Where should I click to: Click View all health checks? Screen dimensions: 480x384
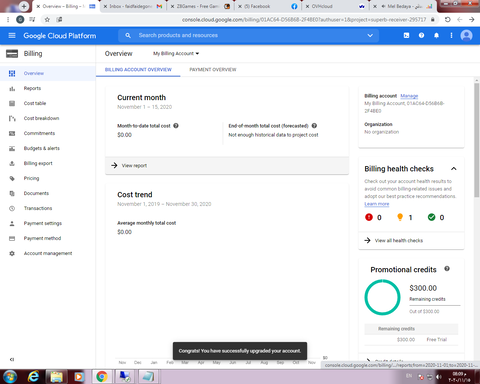click(399, 240)
